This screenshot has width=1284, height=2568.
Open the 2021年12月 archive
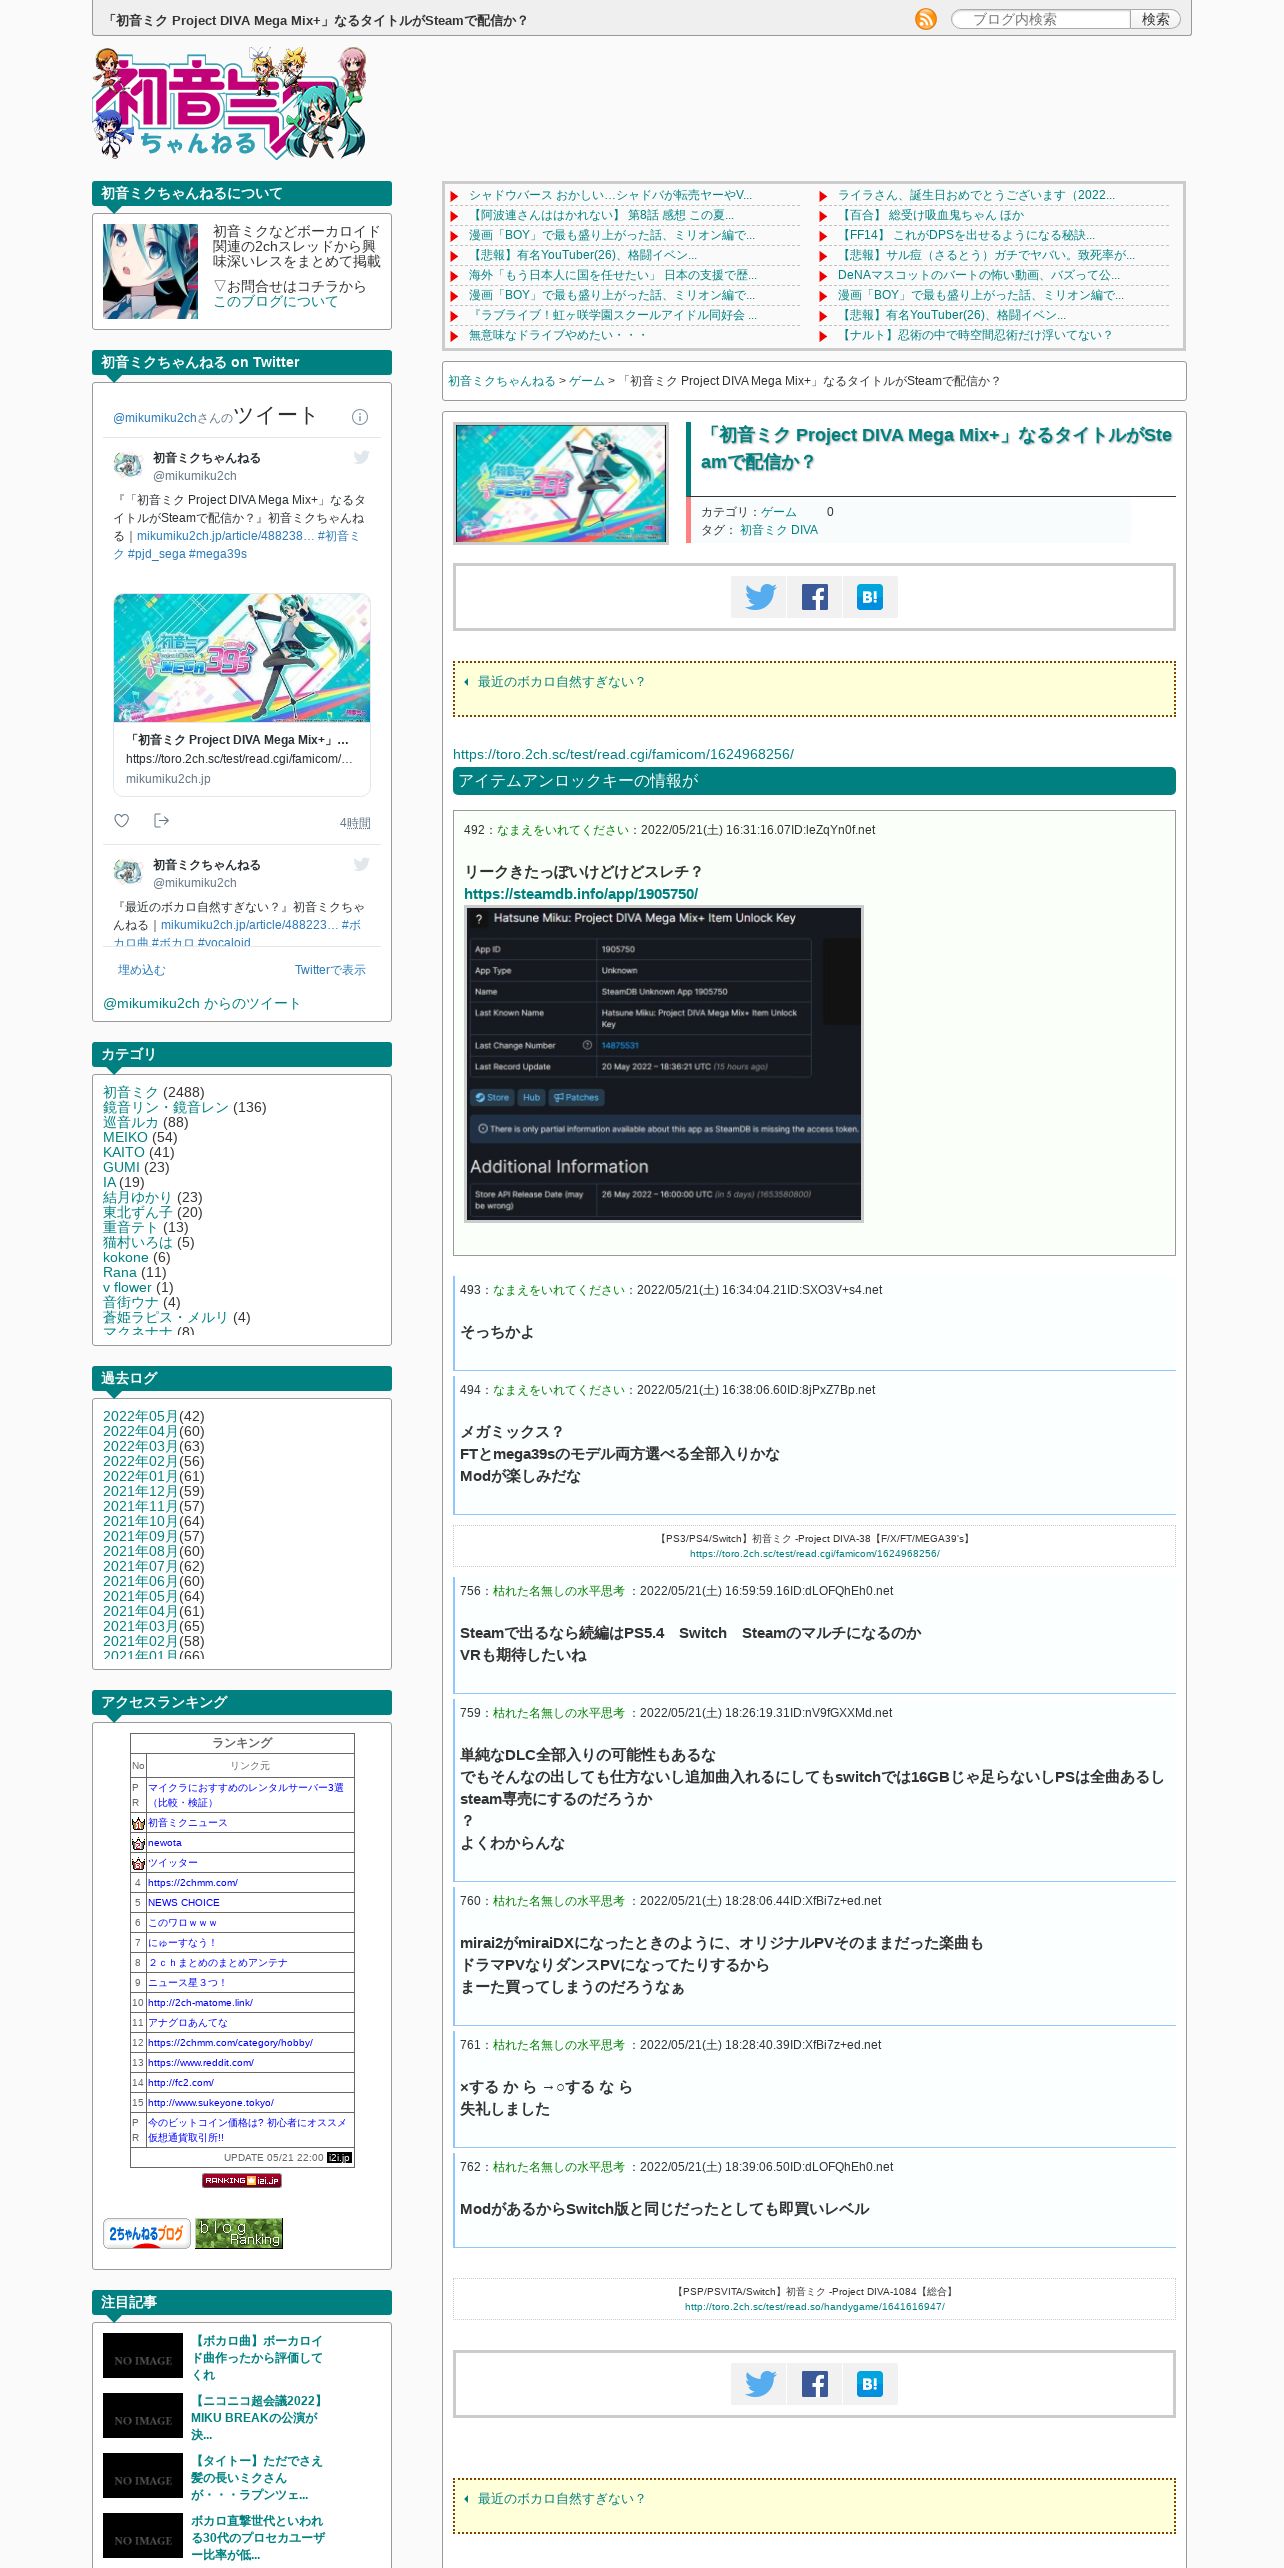tap(140, 1491)
